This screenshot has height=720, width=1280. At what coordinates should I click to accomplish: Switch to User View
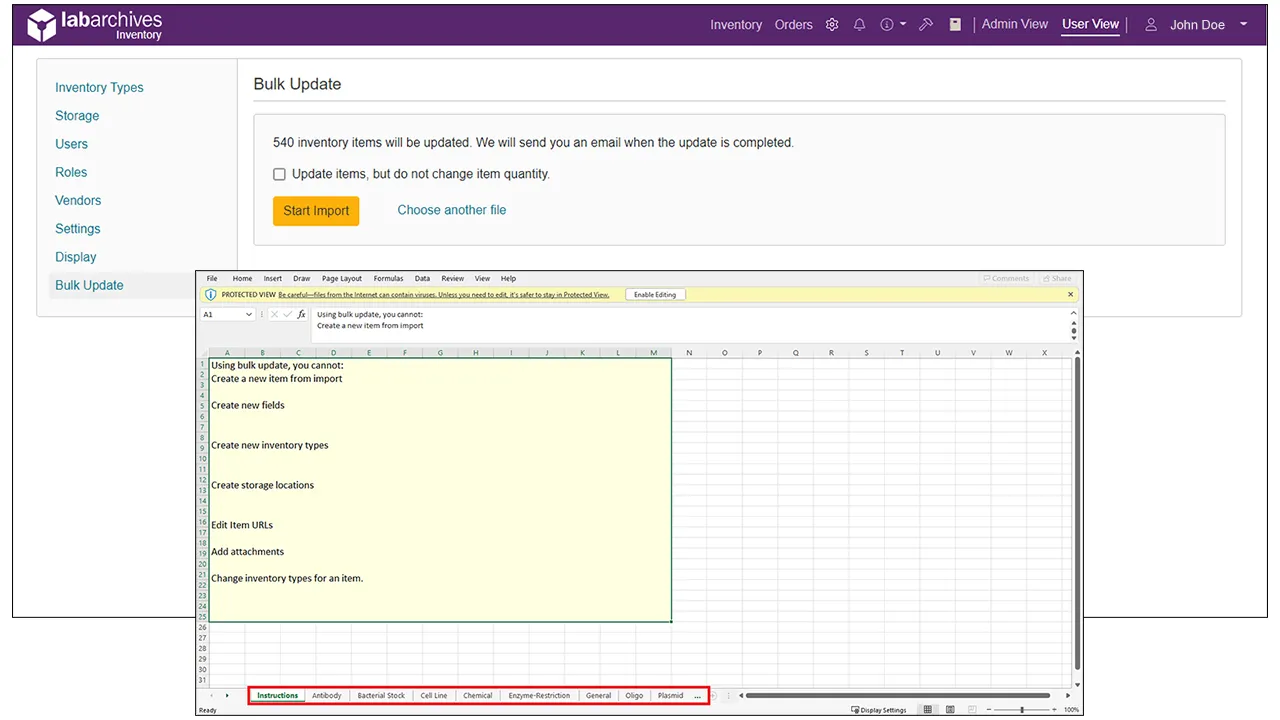point(1090,24)
